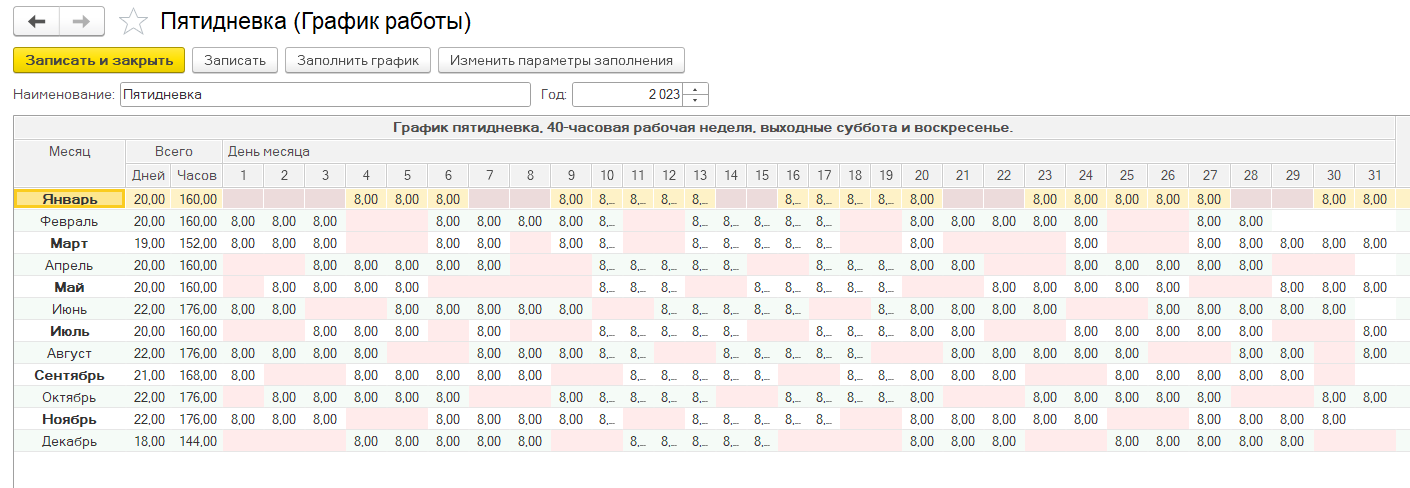Select the Май total hours cell

pyautogui.click(x=197, y=287)
